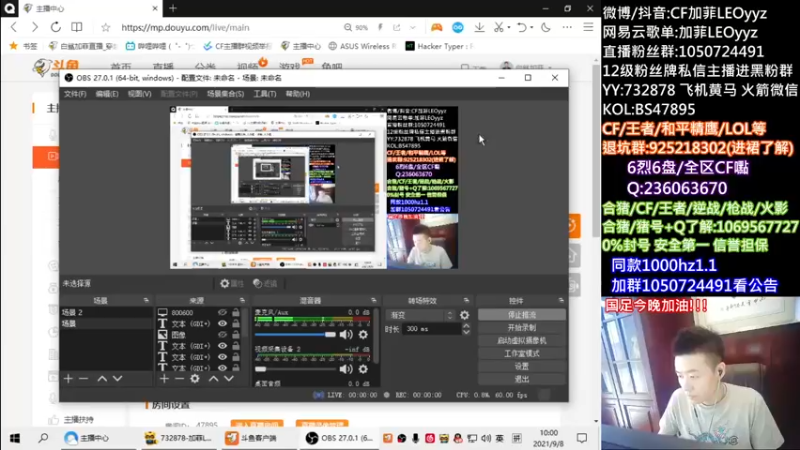Open transition properties gear next to 渐变
This screenshot has height=450, width=800.
click(x=464, y=315)
